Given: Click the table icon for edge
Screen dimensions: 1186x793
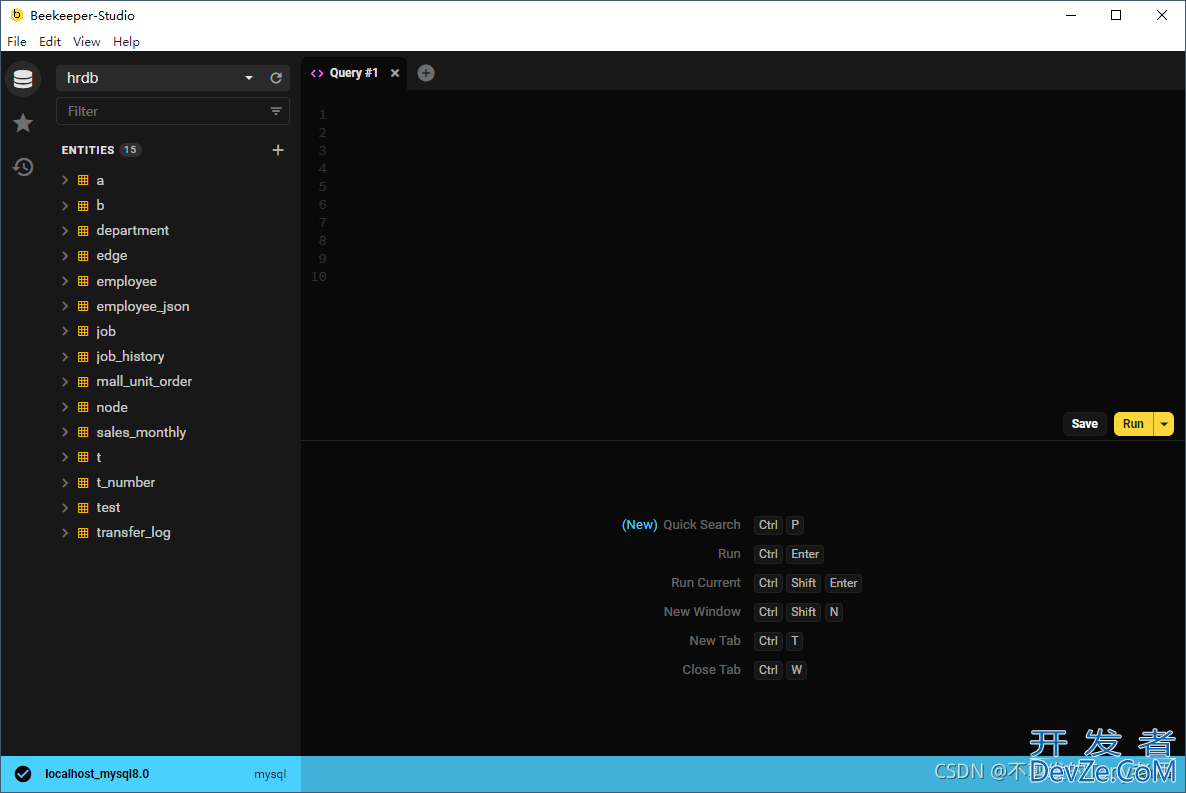Looking at the screenshot, I should pos(83,256).
